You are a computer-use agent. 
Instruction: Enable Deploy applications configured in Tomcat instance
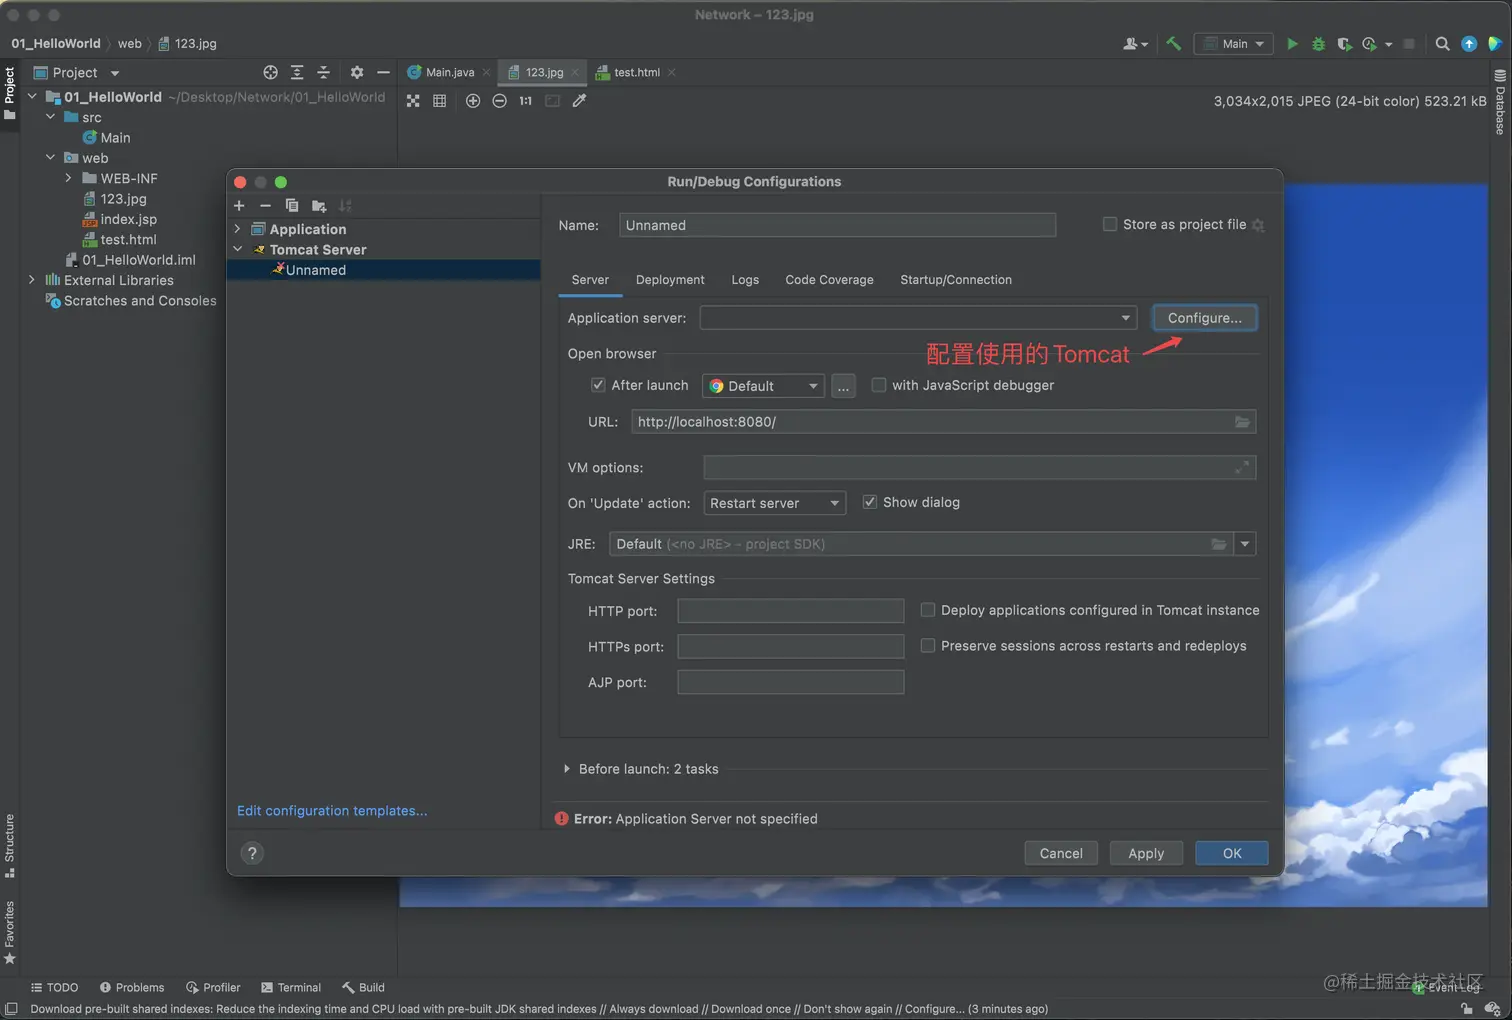click(x=928, y=610)
